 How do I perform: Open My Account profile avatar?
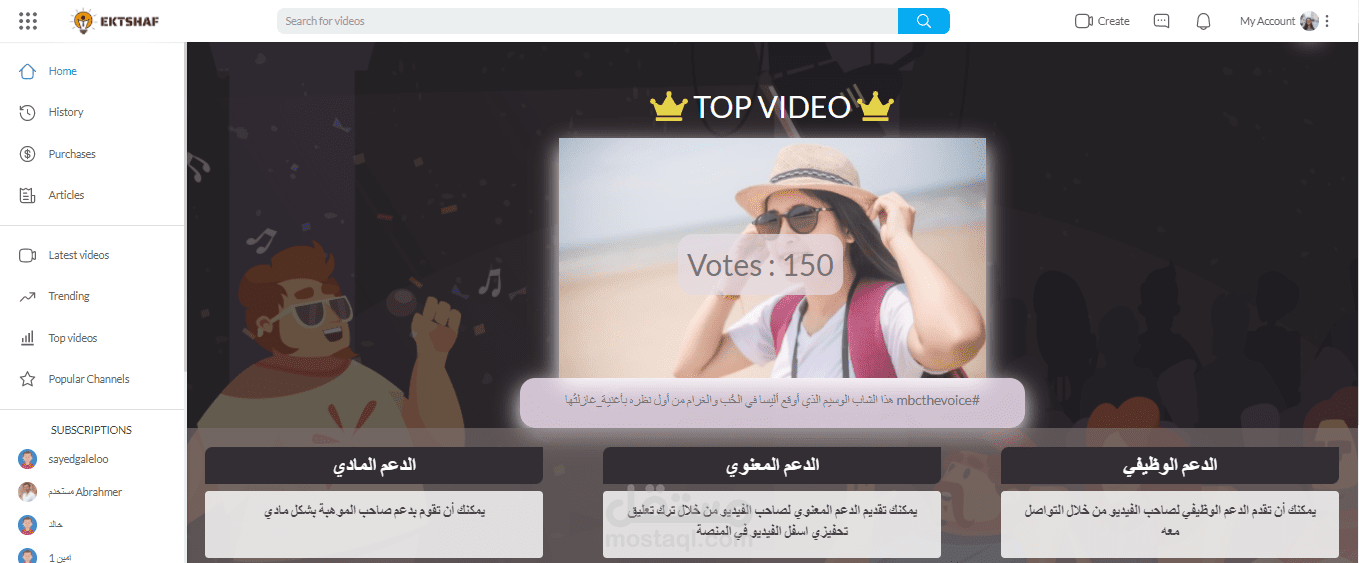pos(1309,21)
